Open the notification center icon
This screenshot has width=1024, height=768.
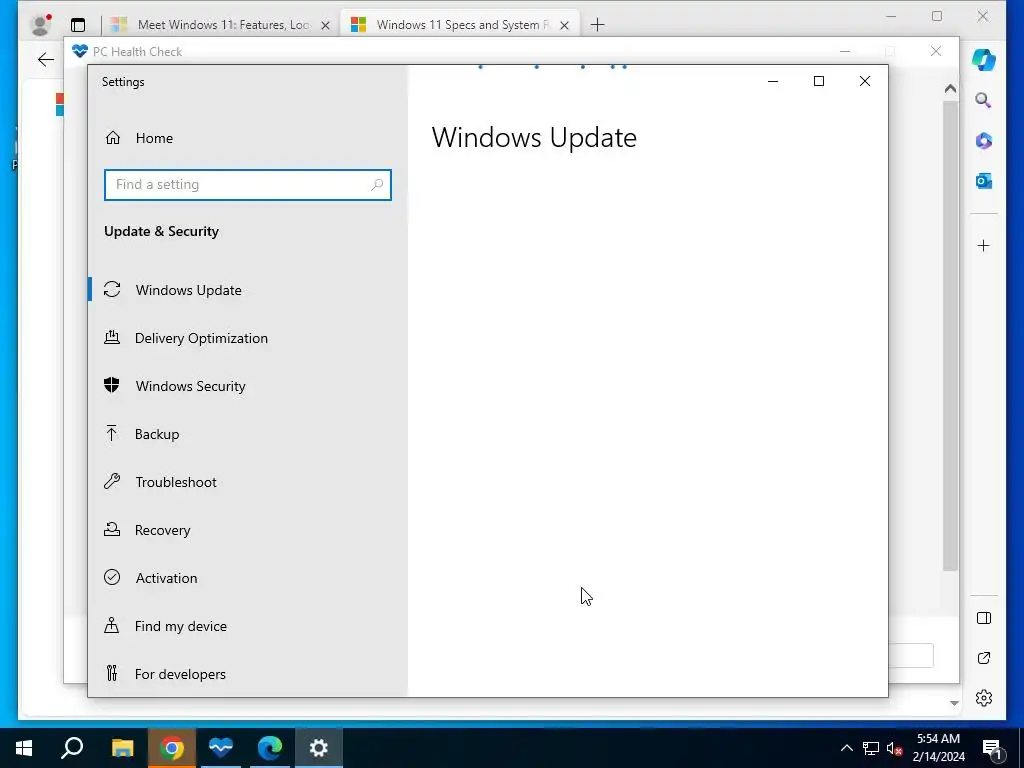992,748
